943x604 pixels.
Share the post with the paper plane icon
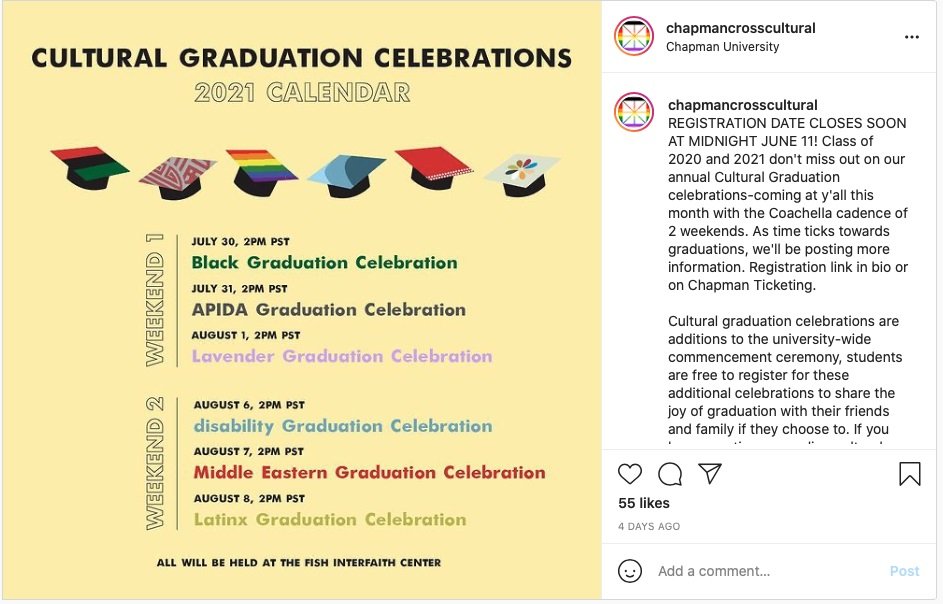tap(710, 474)
